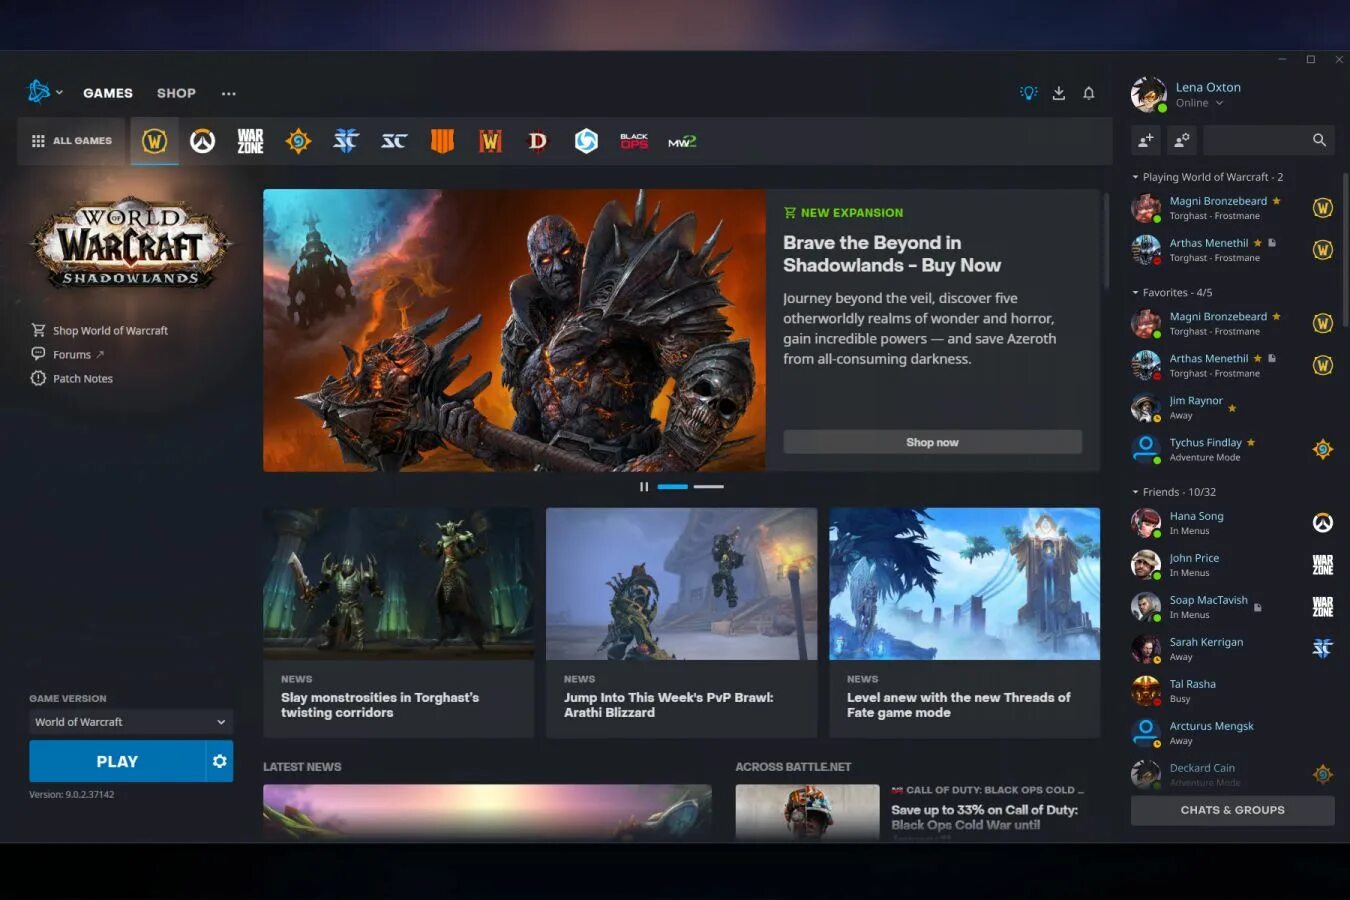This screenshot has width=1350, height=900.
Task: Open game settings gear beside Play
Action: pyautogui.click(x=219, y=761)
